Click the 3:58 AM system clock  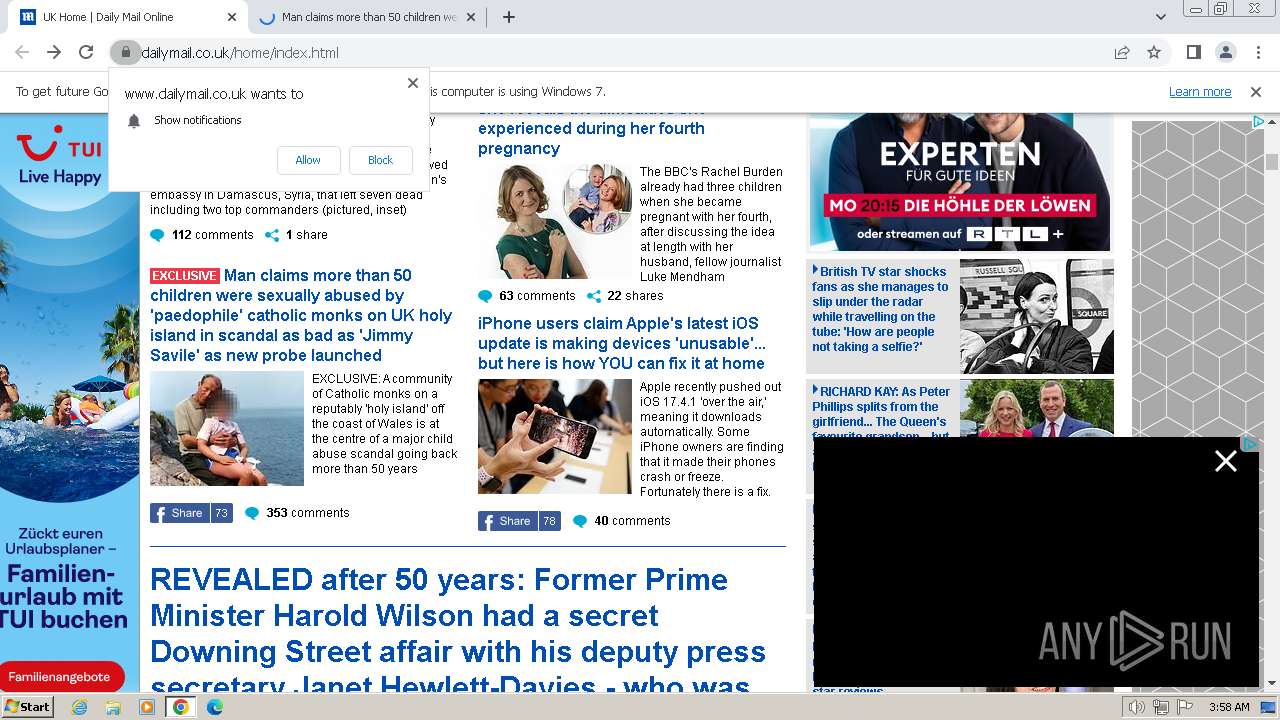1229,707
